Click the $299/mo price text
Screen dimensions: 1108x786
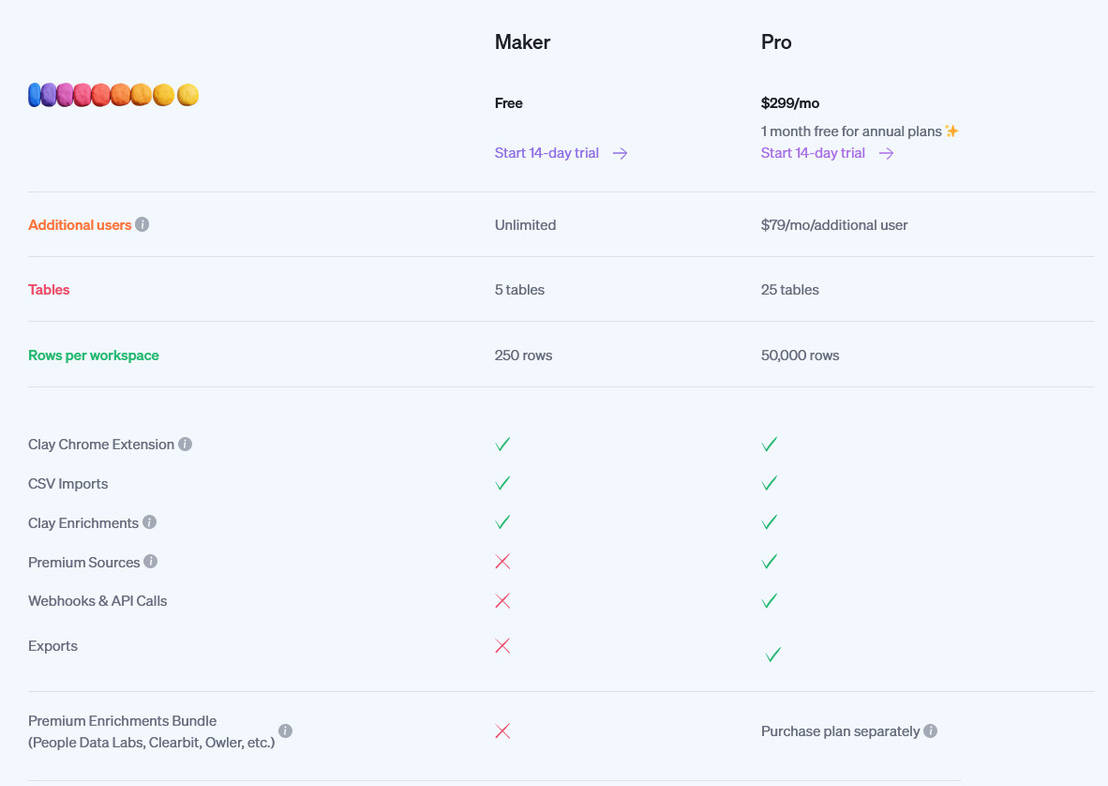pyautogui.click(x=789, y=103)
